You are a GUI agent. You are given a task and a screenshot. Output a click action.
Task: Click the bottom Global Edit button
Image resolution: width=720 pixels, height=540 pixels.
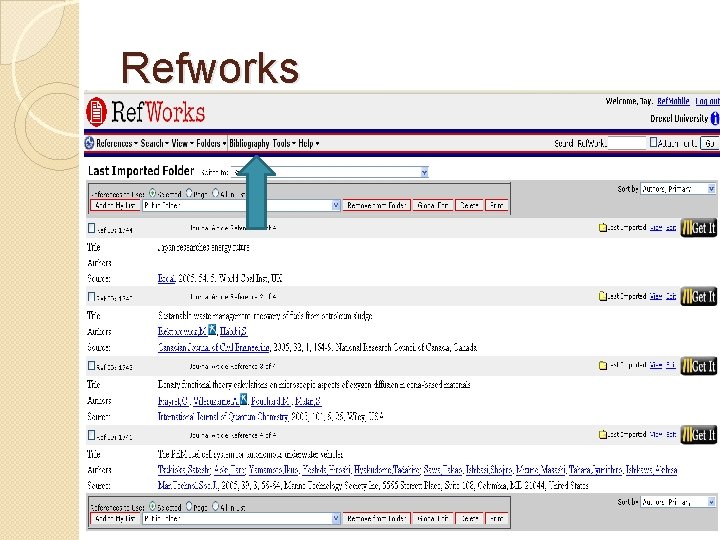(433, 518)
